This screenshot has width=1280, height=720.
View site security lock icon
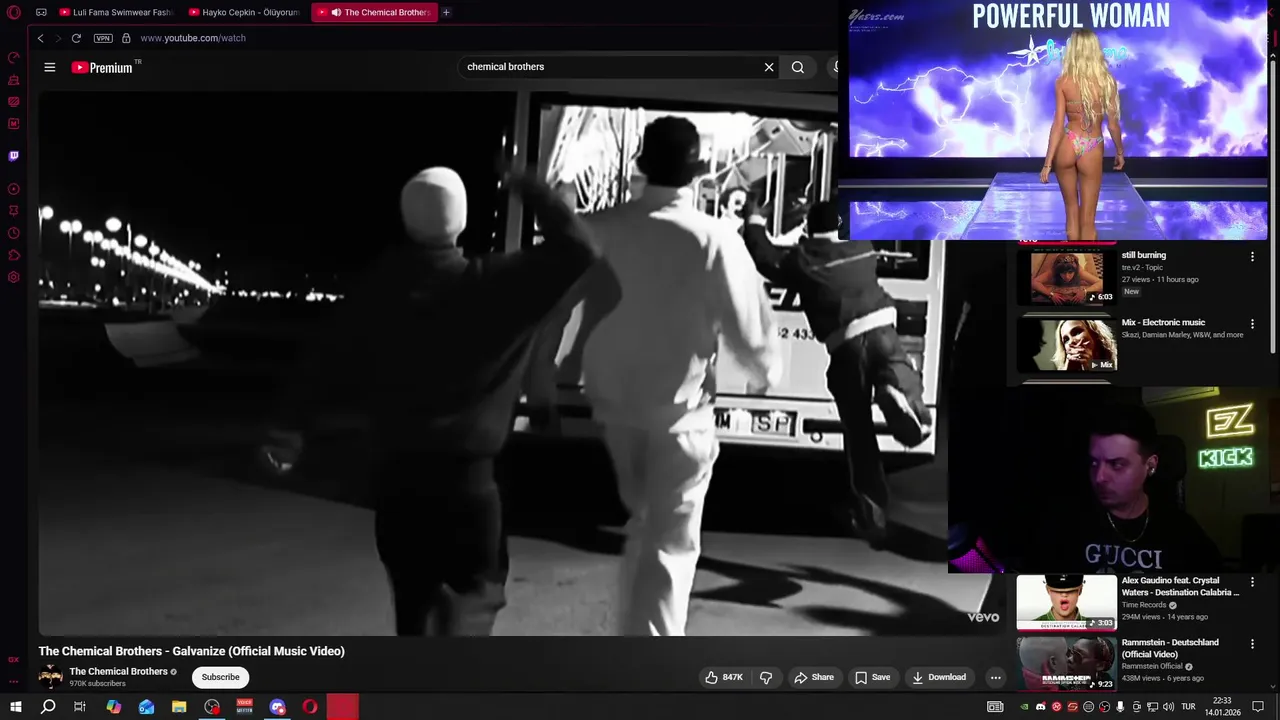(126, 38)
